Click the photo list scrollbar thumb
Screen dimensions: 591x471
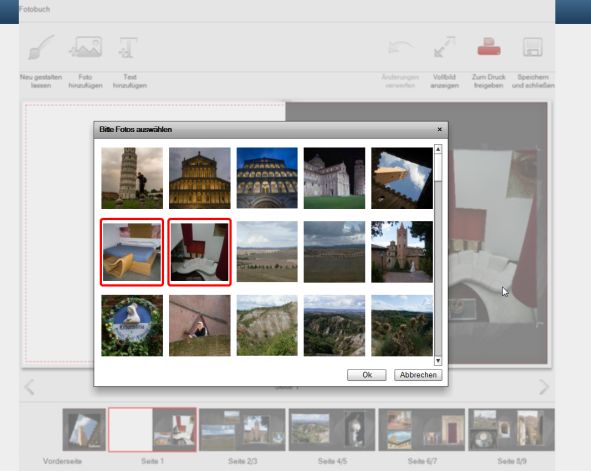[438, 167]
